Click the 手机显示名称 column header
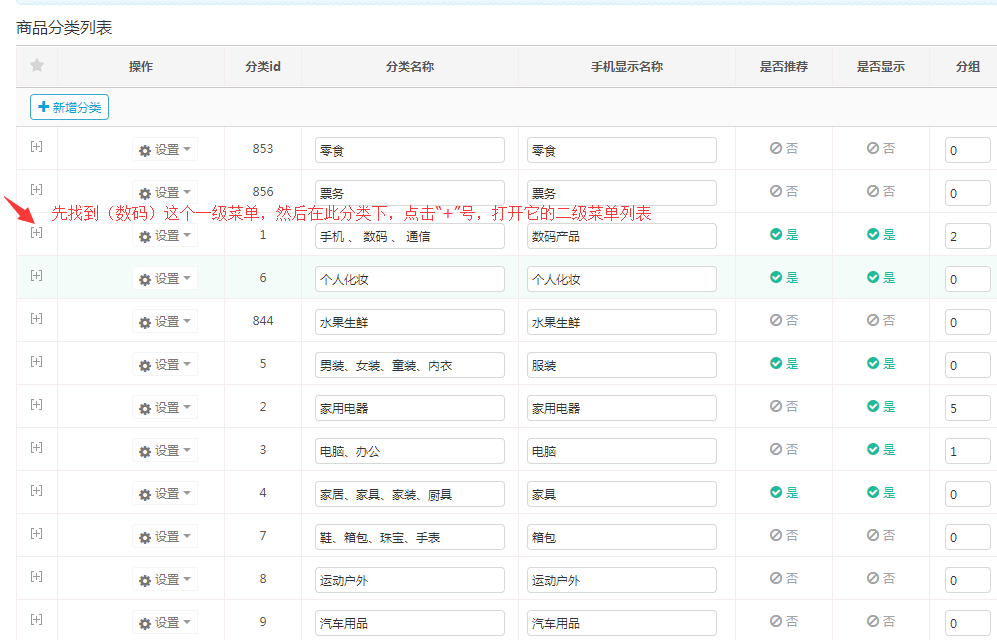 tap(626, 66)
